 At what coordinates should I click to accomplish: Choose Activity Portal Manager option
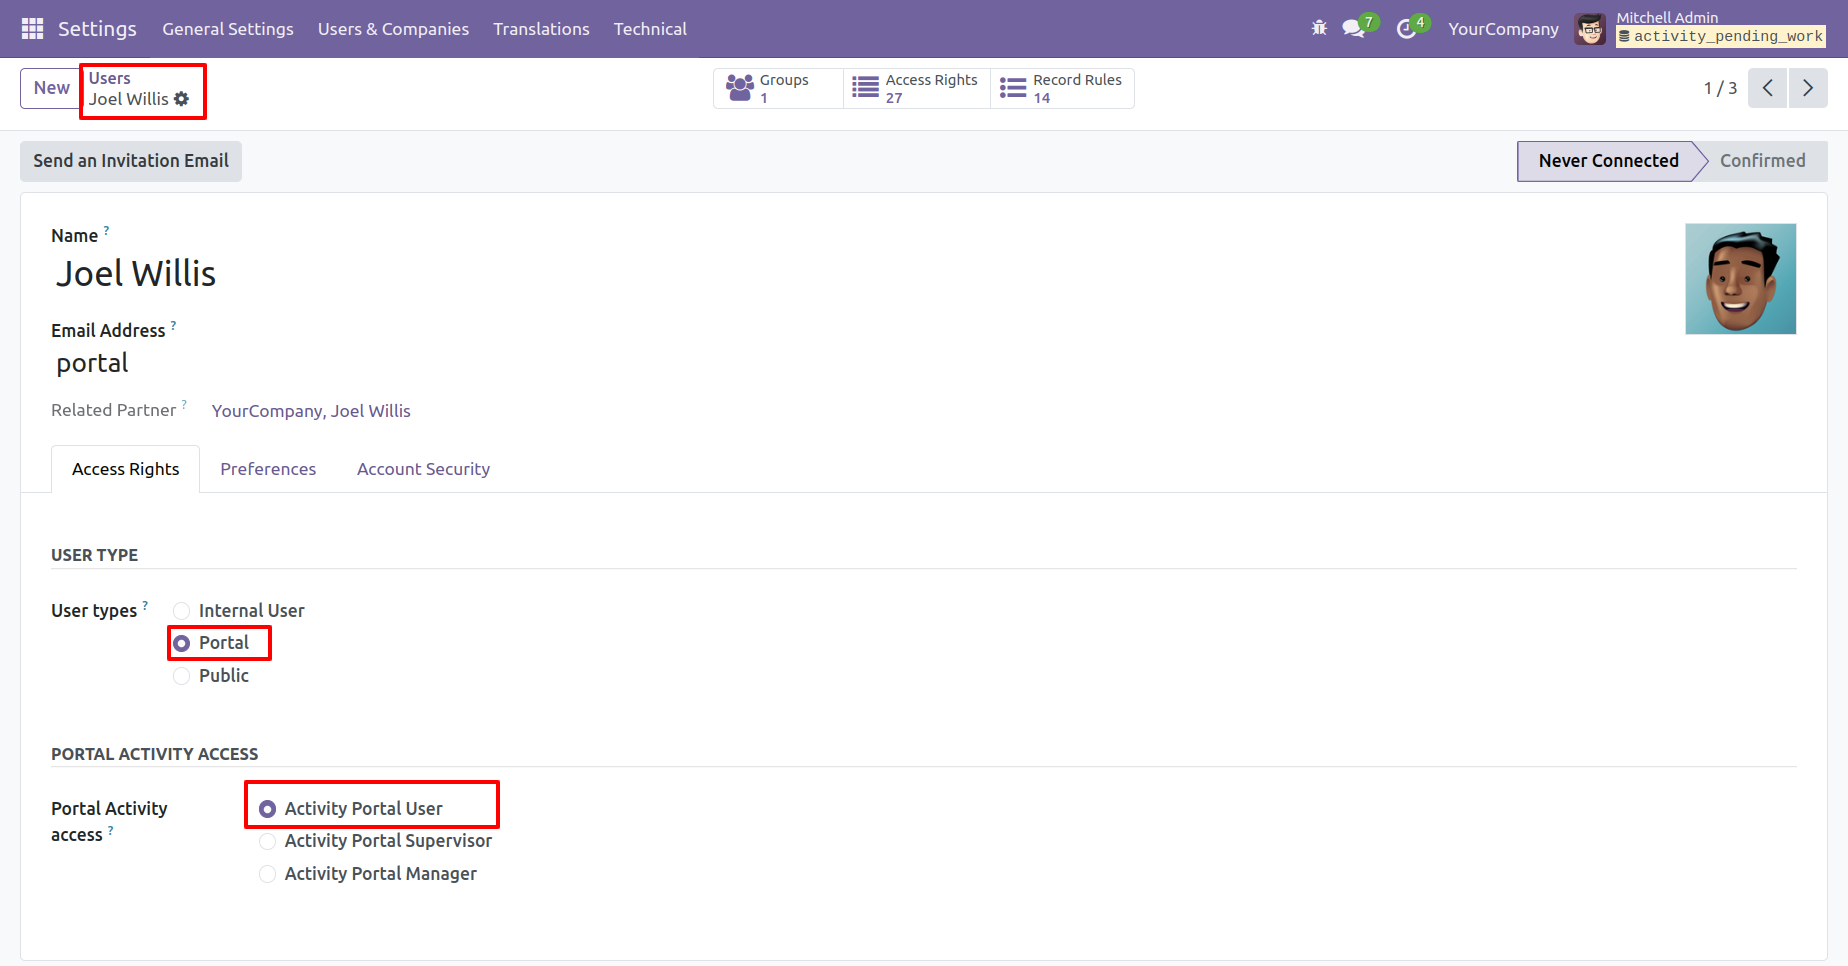point(267,874)
